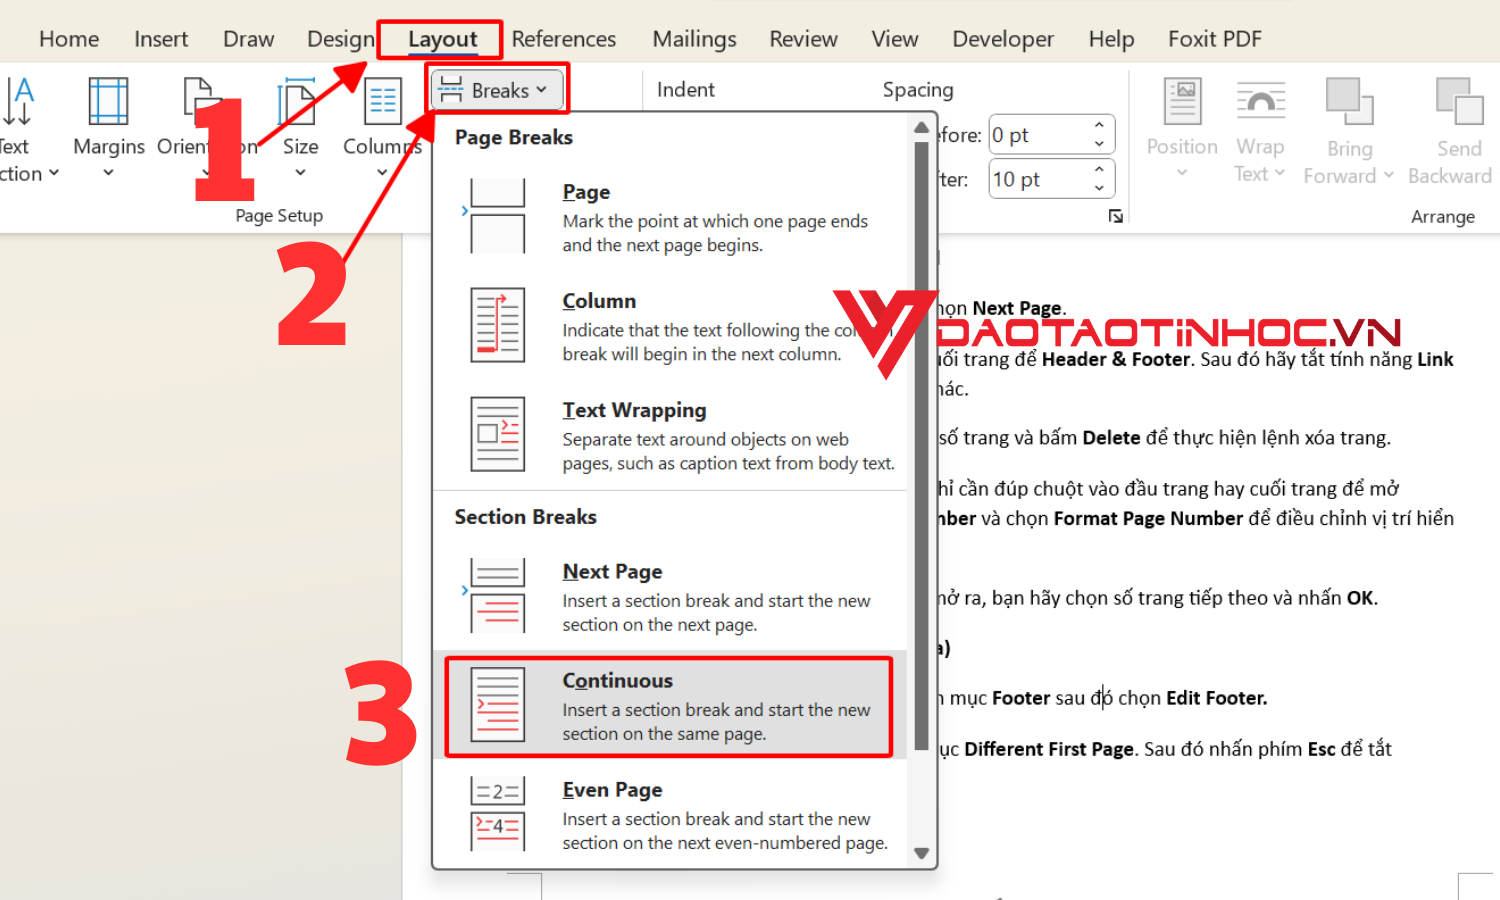This screenshot has width=1500, height=900.
Task: Open the Review tab
Action: click(x=803, y=39)
